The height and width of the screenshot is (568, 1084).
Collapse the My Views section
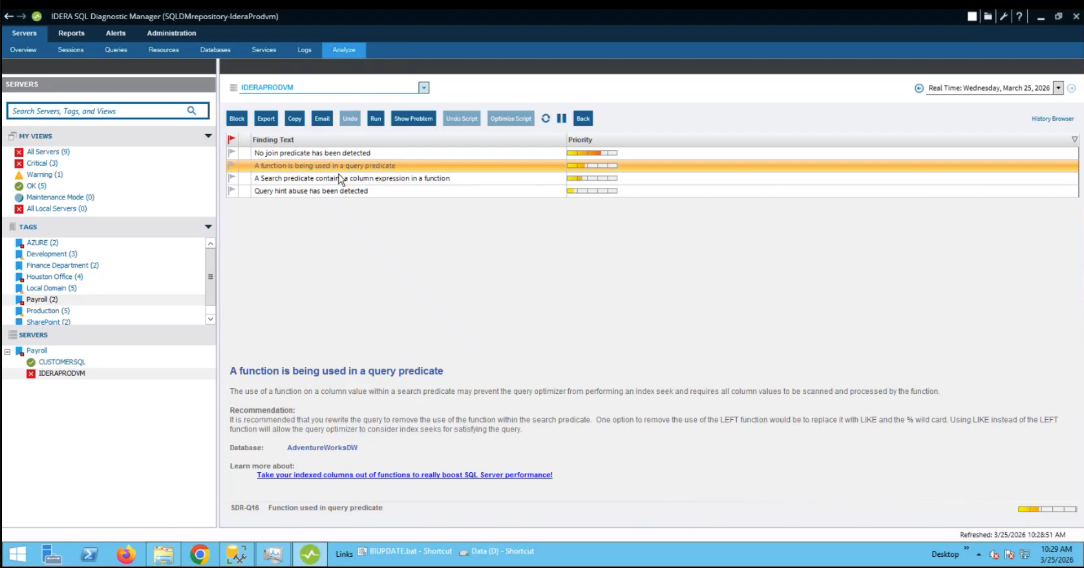pyautogui.click(x=208, y=136)
